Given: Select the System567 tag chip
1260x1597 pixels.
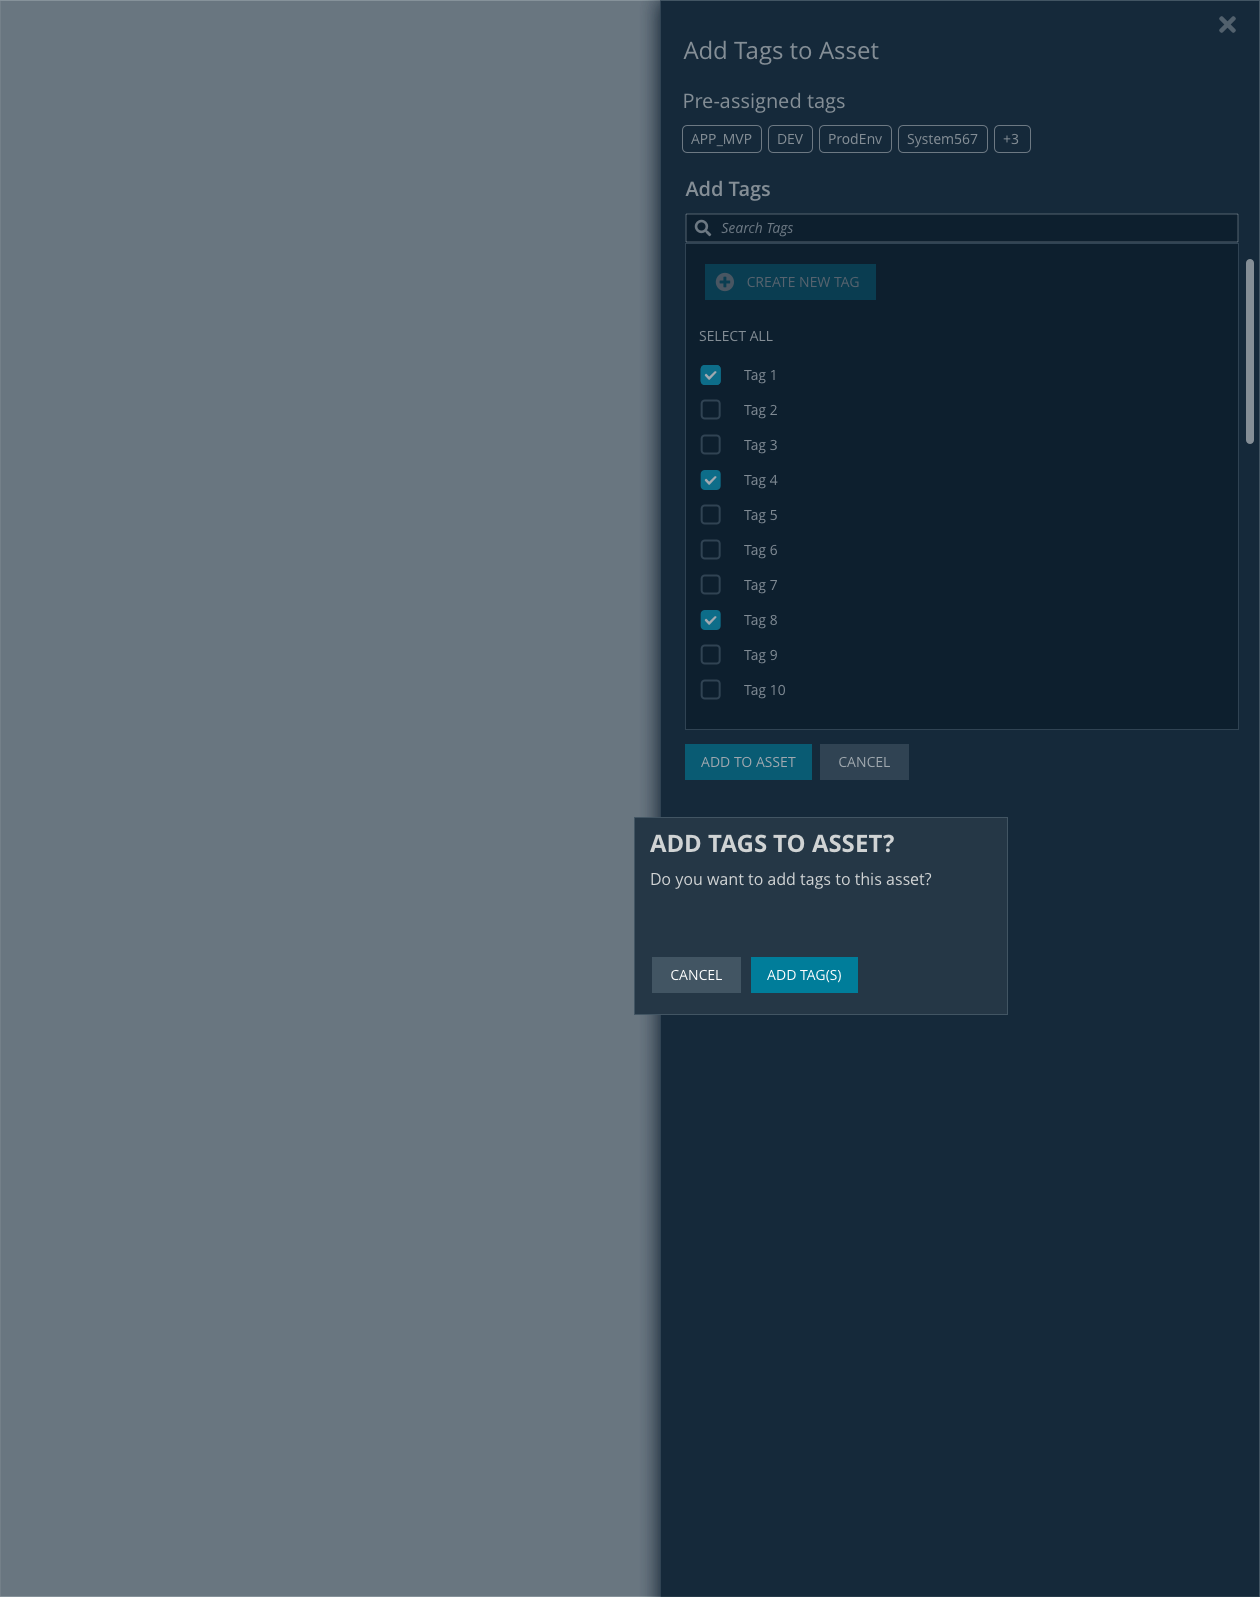Looking at the screenshot, I should (x=942, y=139).
